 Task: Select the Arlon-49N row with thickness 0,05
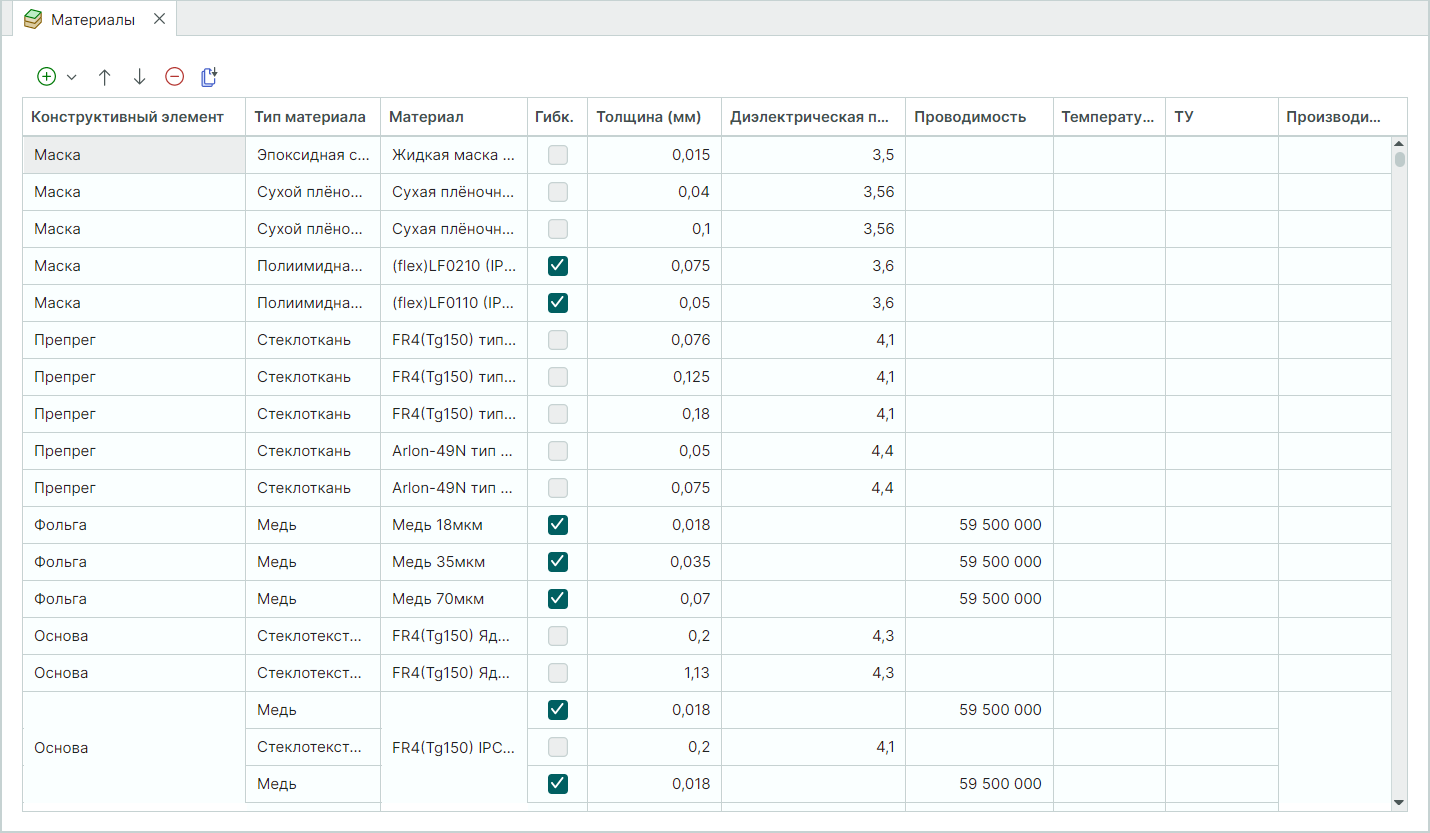pyautogui.click(x=452, y=451)
